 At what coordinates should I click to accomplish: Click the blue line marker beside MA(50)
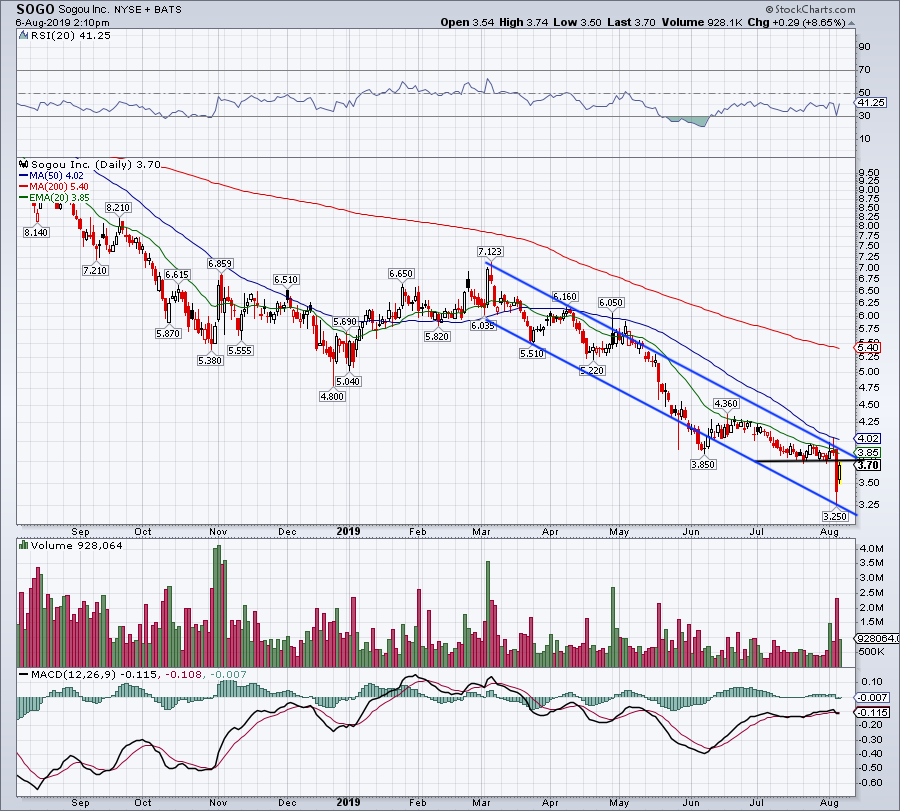[24, 176]
